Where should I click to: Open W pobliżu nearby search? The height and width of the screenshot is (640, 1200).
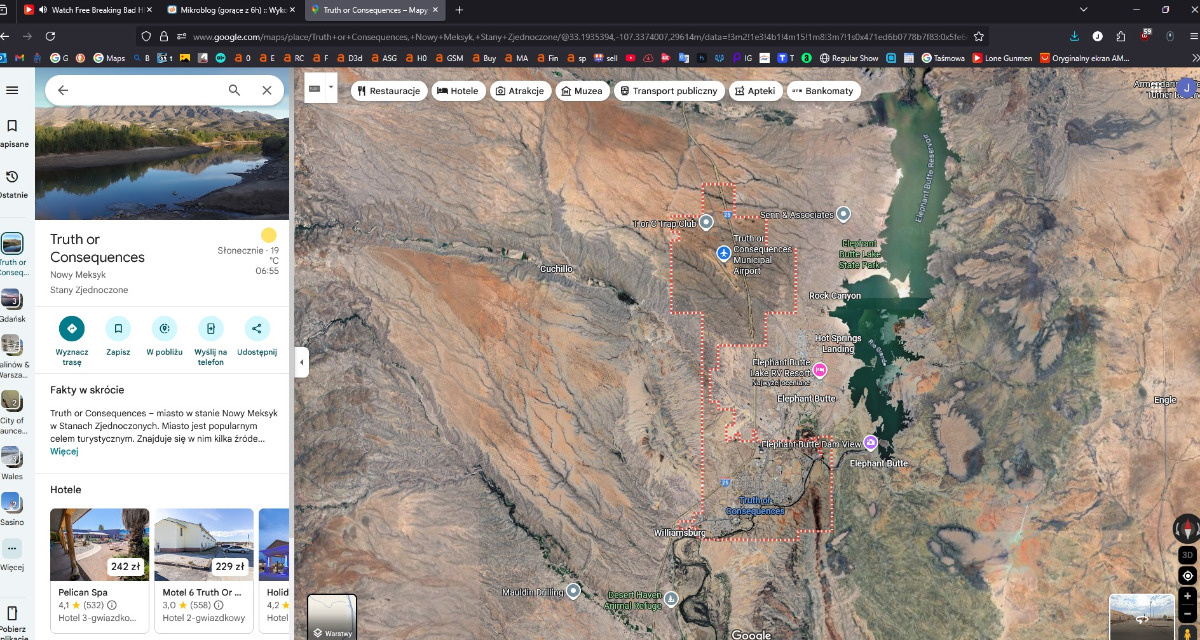(164, 328)
